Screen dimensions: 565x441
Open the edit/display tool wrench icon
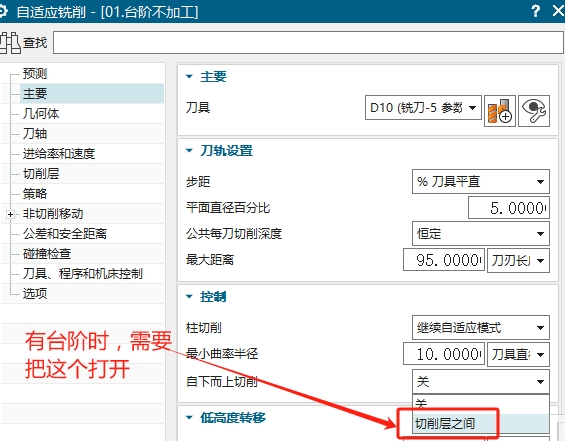[534, 111]
